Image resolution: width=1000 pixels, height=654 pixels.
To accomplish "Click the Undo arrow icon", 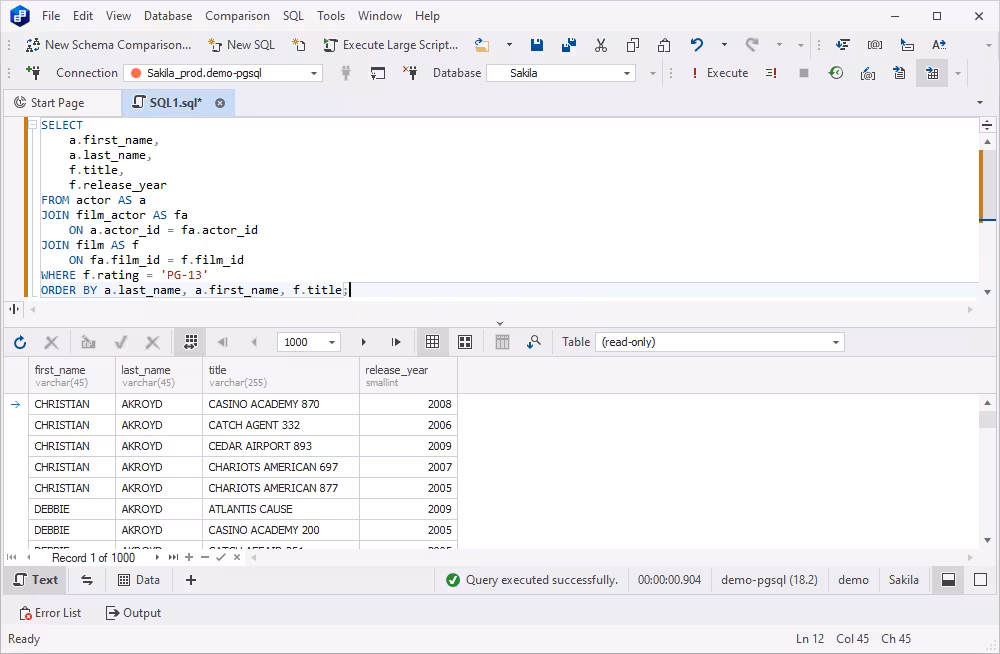I will point(696,45).
